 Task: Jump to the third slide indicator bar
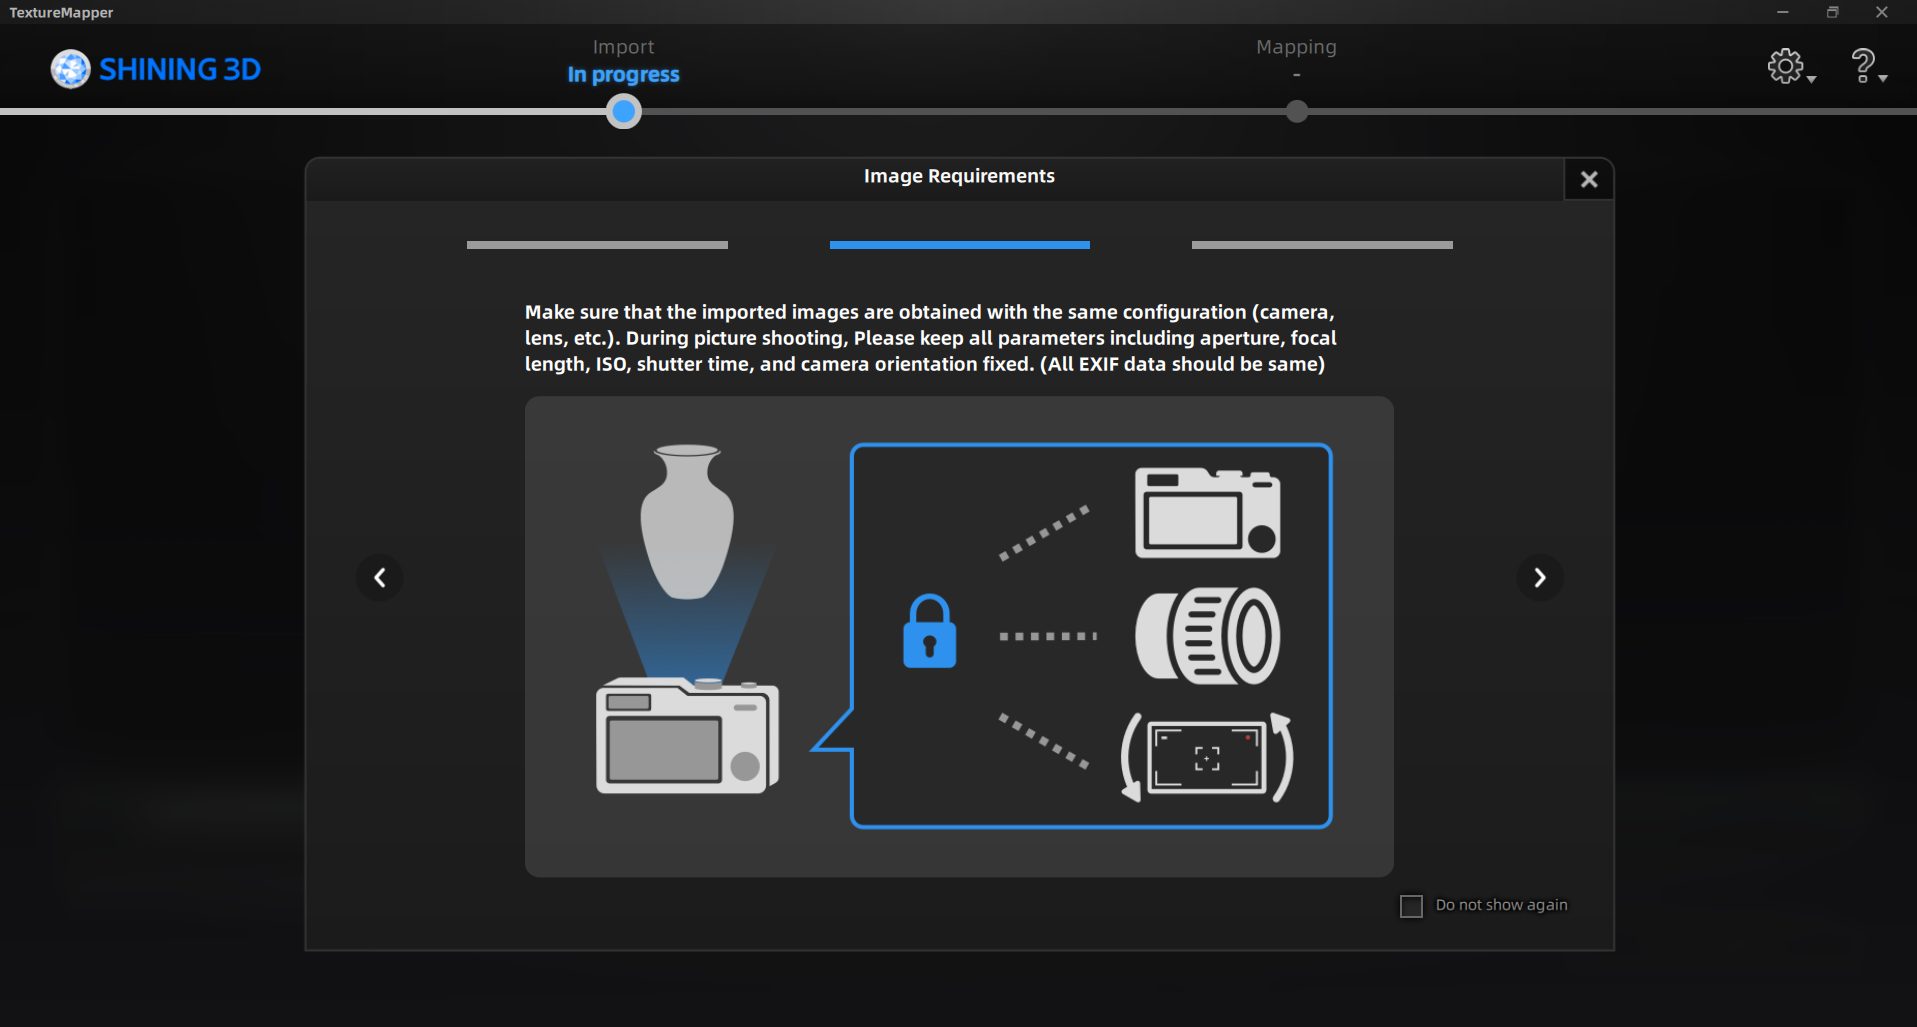[x=1321, y=245]
